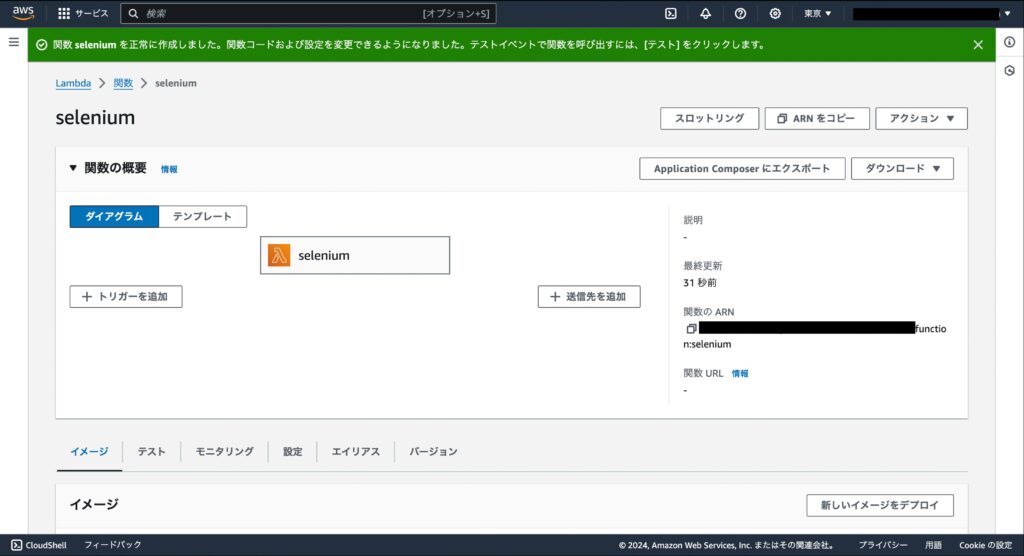Switch to the イメージ tab

[x=89, y=451]
